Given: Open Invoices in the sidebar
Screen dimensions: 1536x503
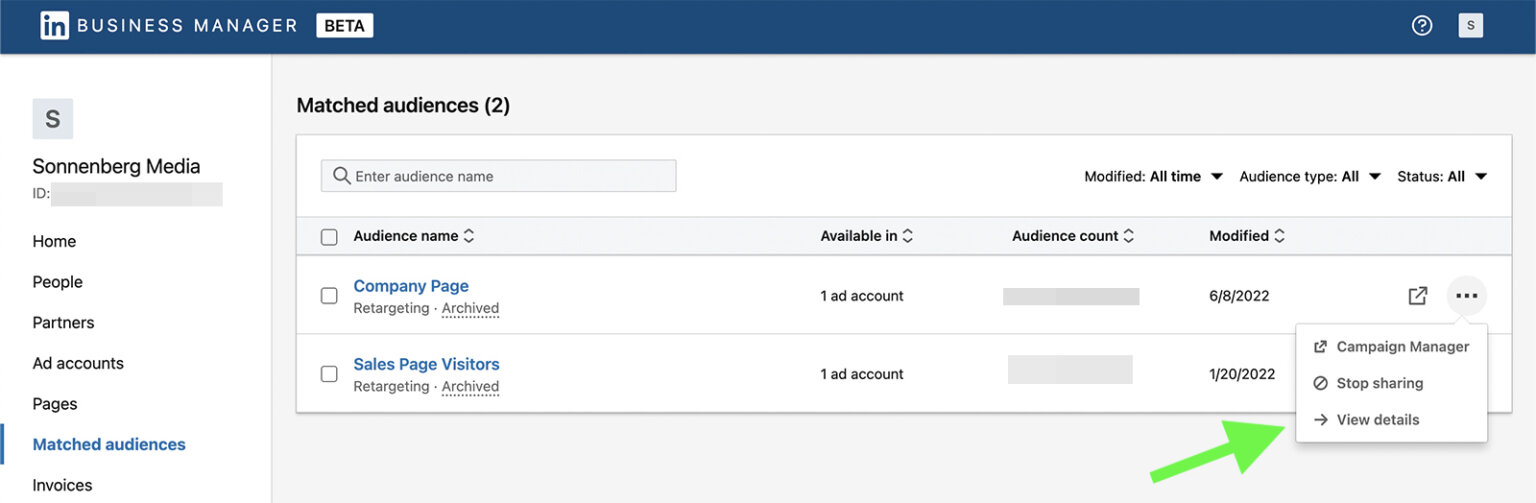Looking at the screenshot, I should (62, 485).
